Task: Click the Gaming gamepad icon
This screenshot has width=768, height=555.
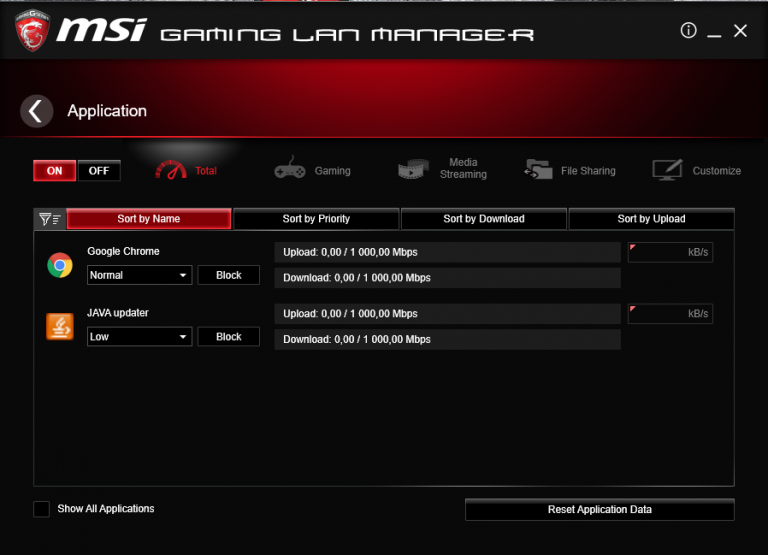Action: tap(289, 168)
